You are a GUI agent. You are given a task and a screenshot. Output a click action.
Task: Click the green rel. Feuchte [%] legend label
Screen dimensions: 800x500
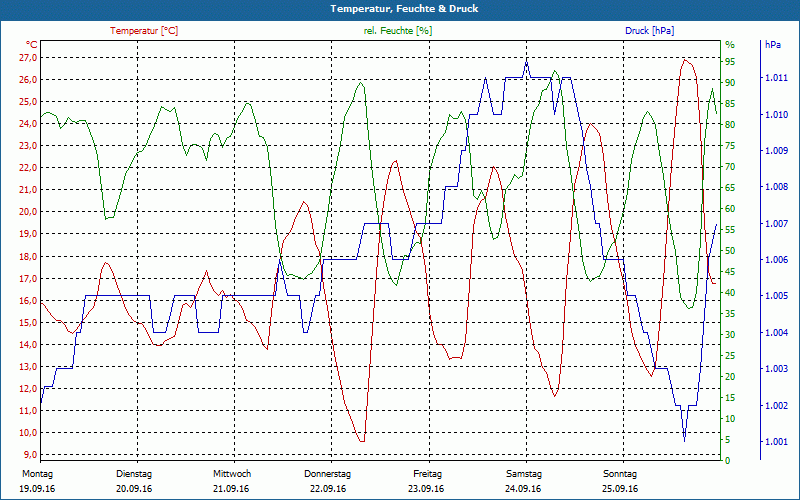tap(398, 31)
